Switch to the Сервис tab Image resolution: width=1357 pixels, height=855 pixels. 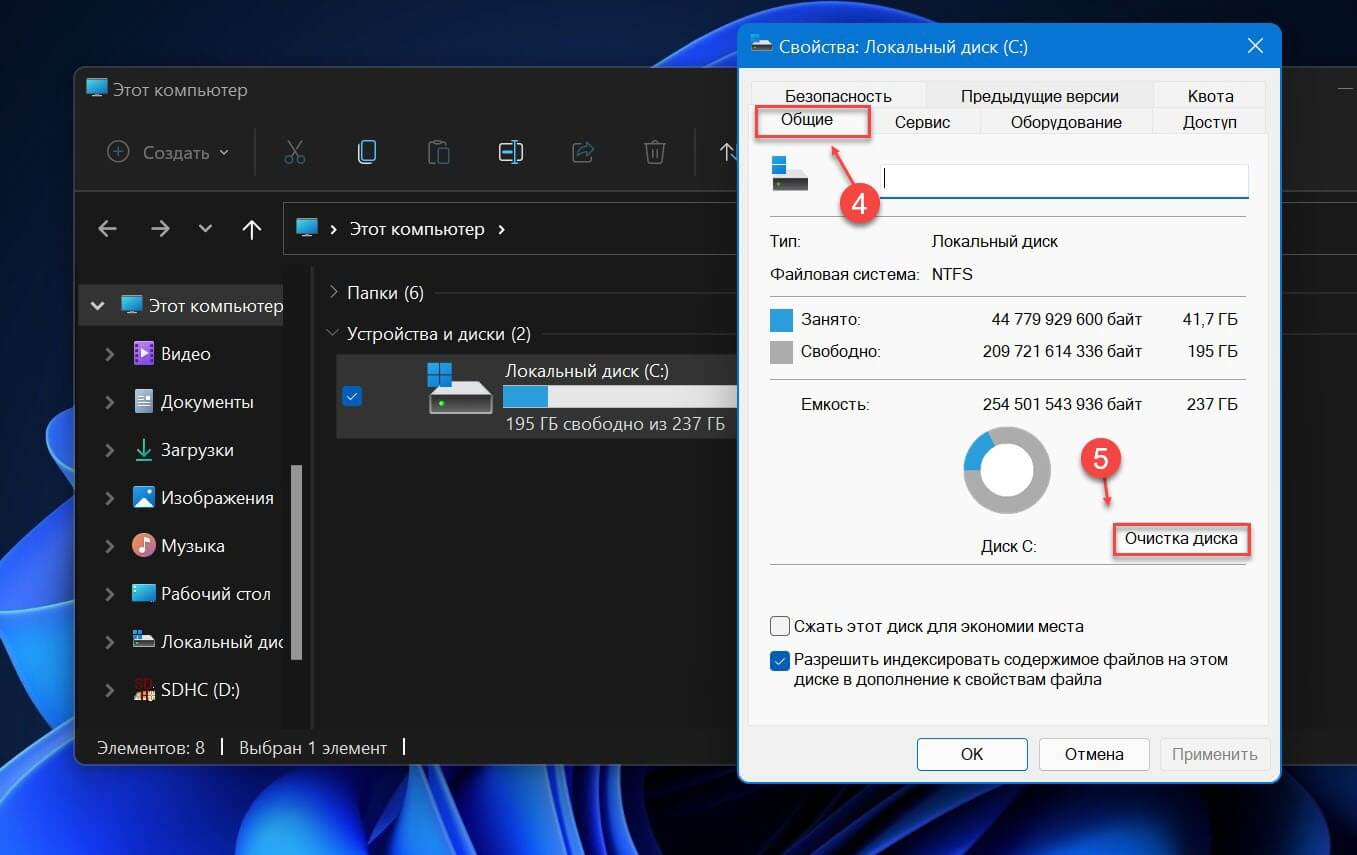tap(922, 122)
